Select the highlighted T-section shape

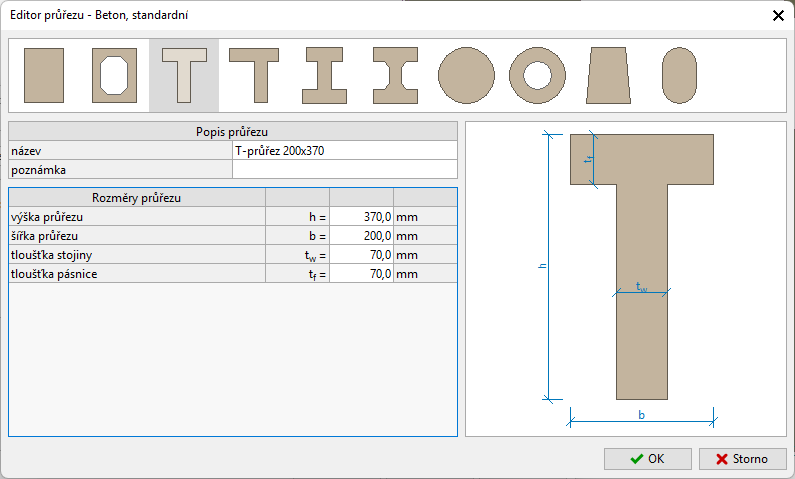184,76
